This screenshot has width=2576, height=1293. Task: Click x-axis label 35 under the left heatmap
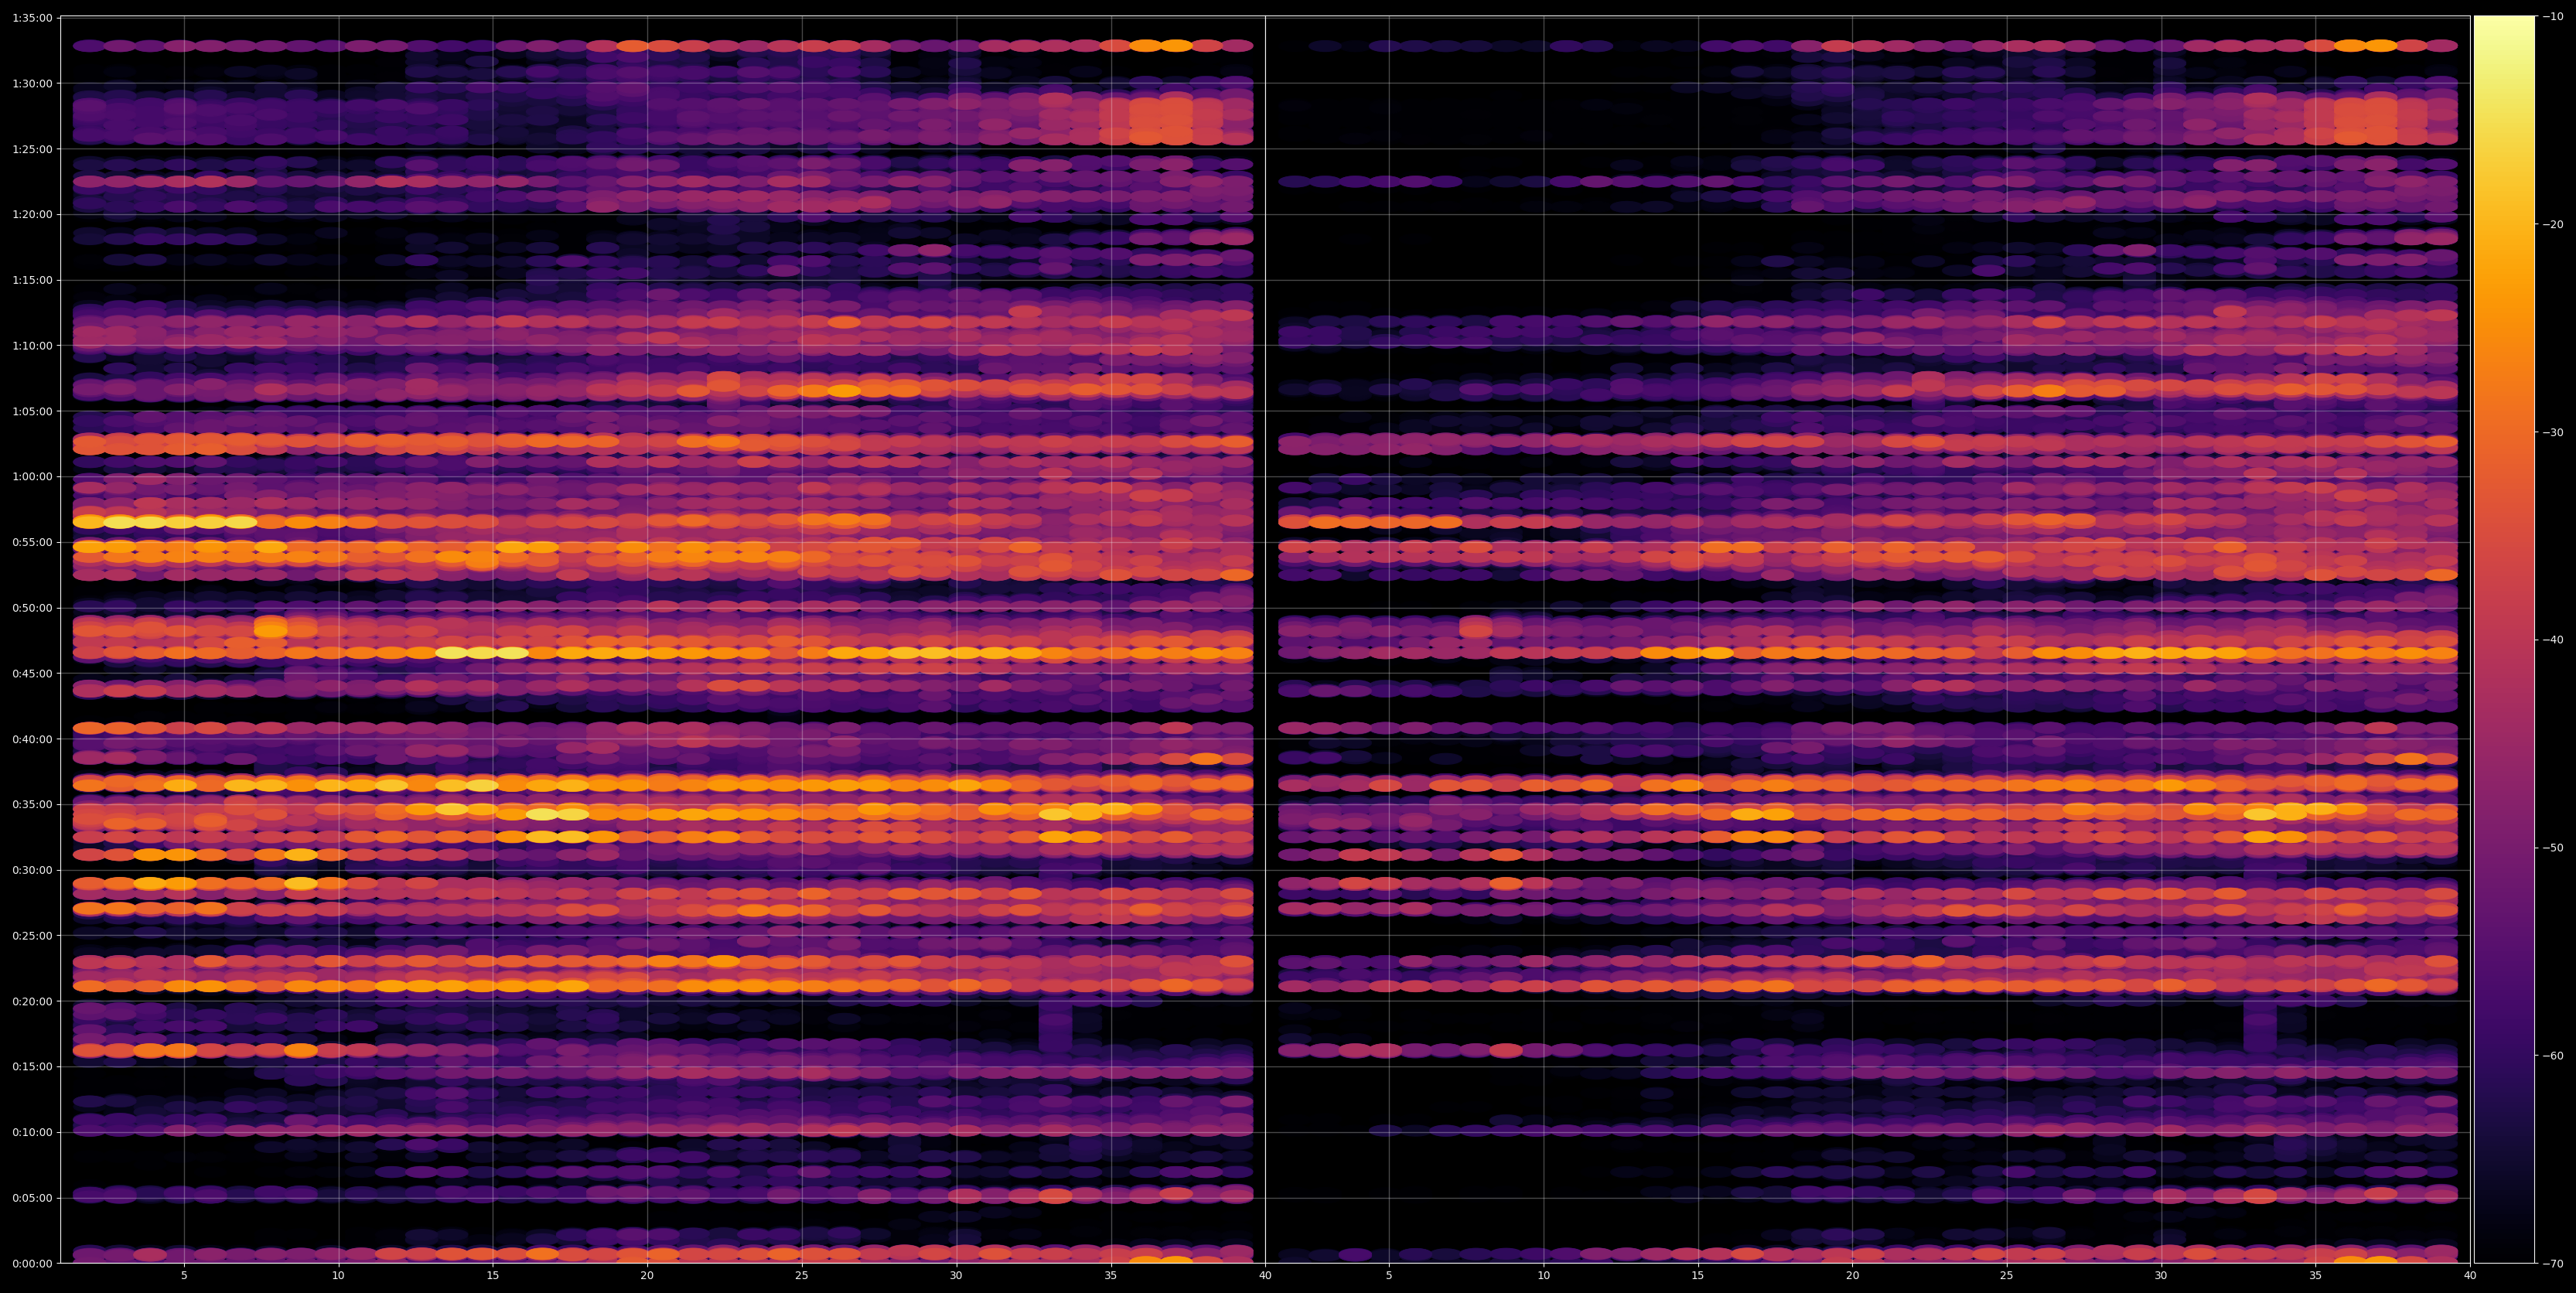click(x=1111, y=1276)
